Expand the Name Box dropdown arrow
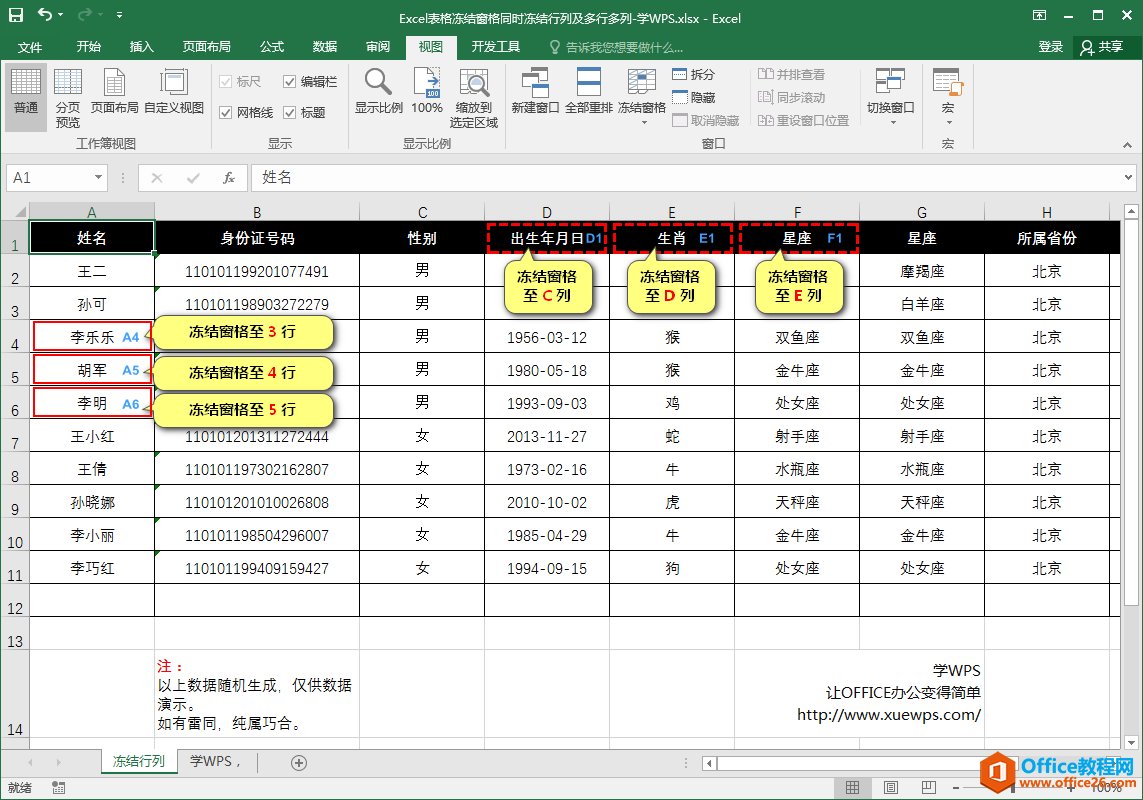The image size is (1143, 800). click(98, 178)
